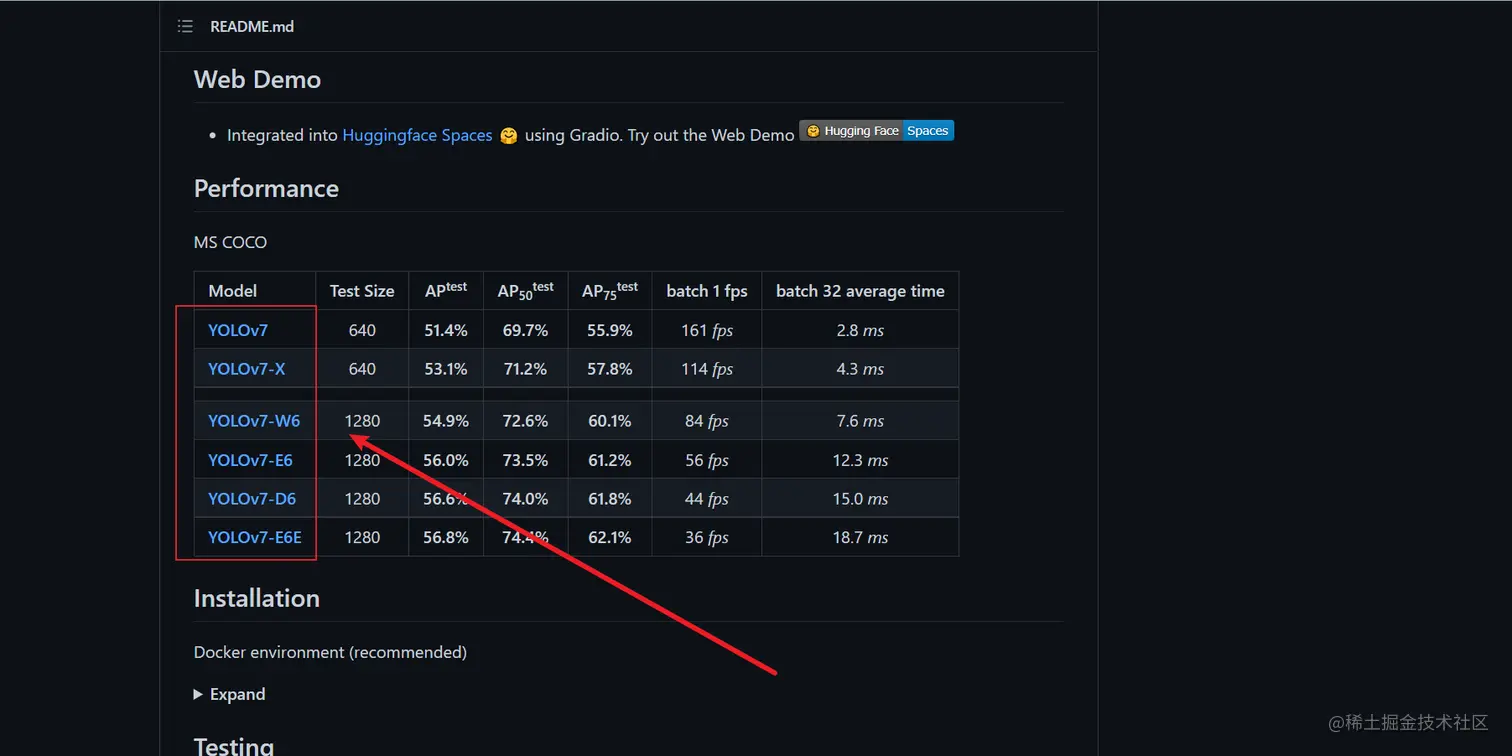
Task: Click the 18.7 ms cell
Action: coord(860,537)
